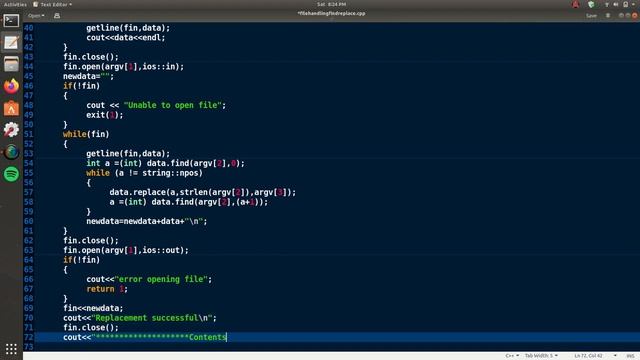Click the "Unable to open file" string
The height and width of the screenshot is (360, 640).
click(x=173, y=105)
